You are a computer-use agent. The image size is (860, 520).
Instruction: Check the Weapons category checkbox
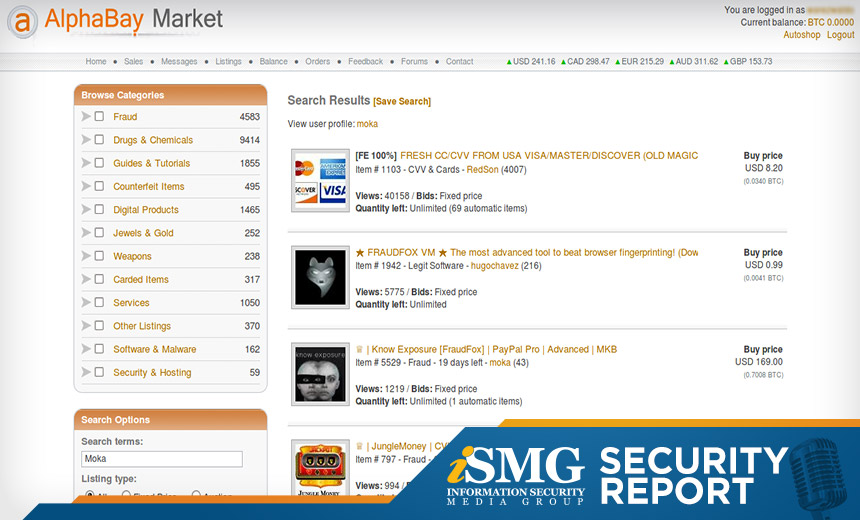(x=99, y=256)
